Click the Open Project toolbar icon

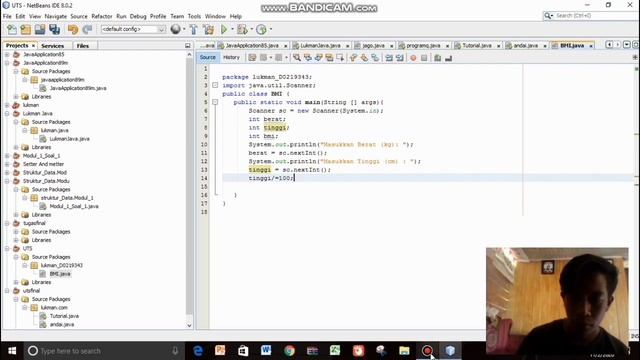coord(40,29)
